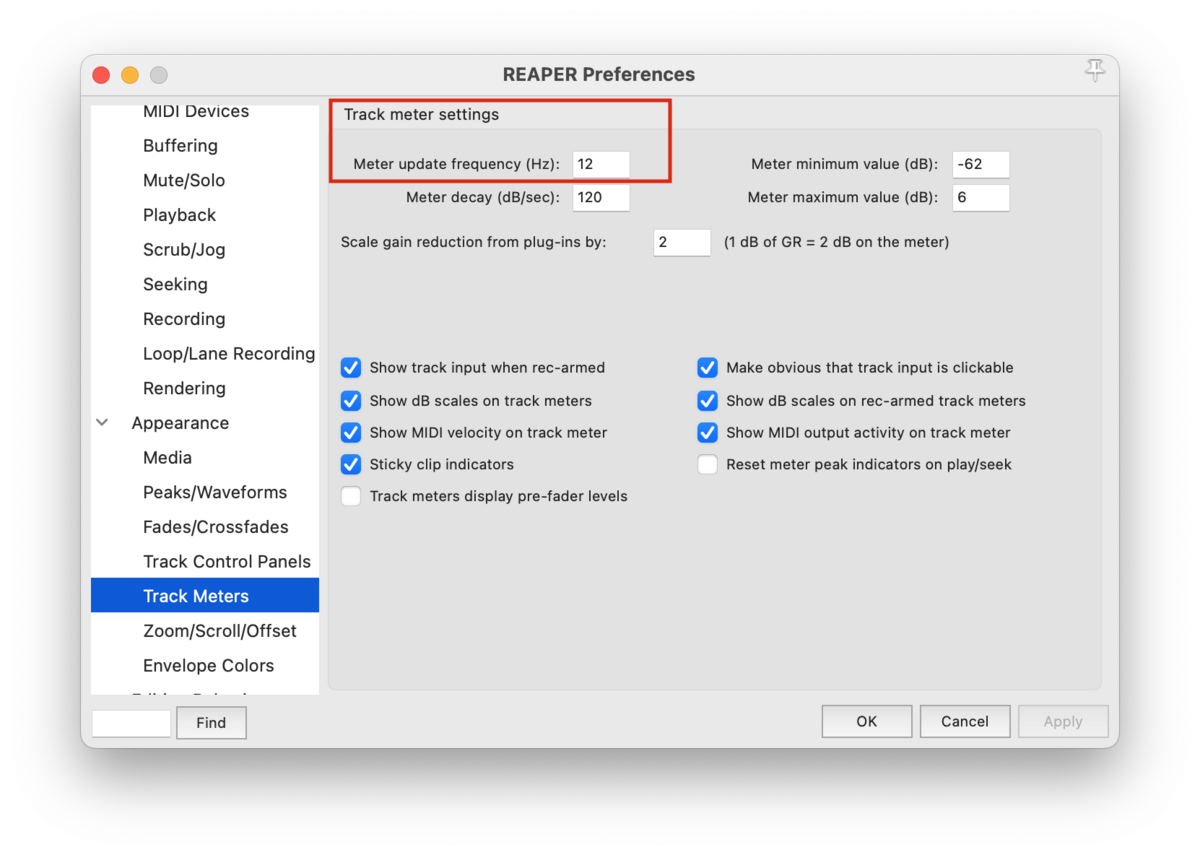Viewport: 1200px width, 855px height.
Task: Open the Envelope Colors page
Action: coord(207,665)
